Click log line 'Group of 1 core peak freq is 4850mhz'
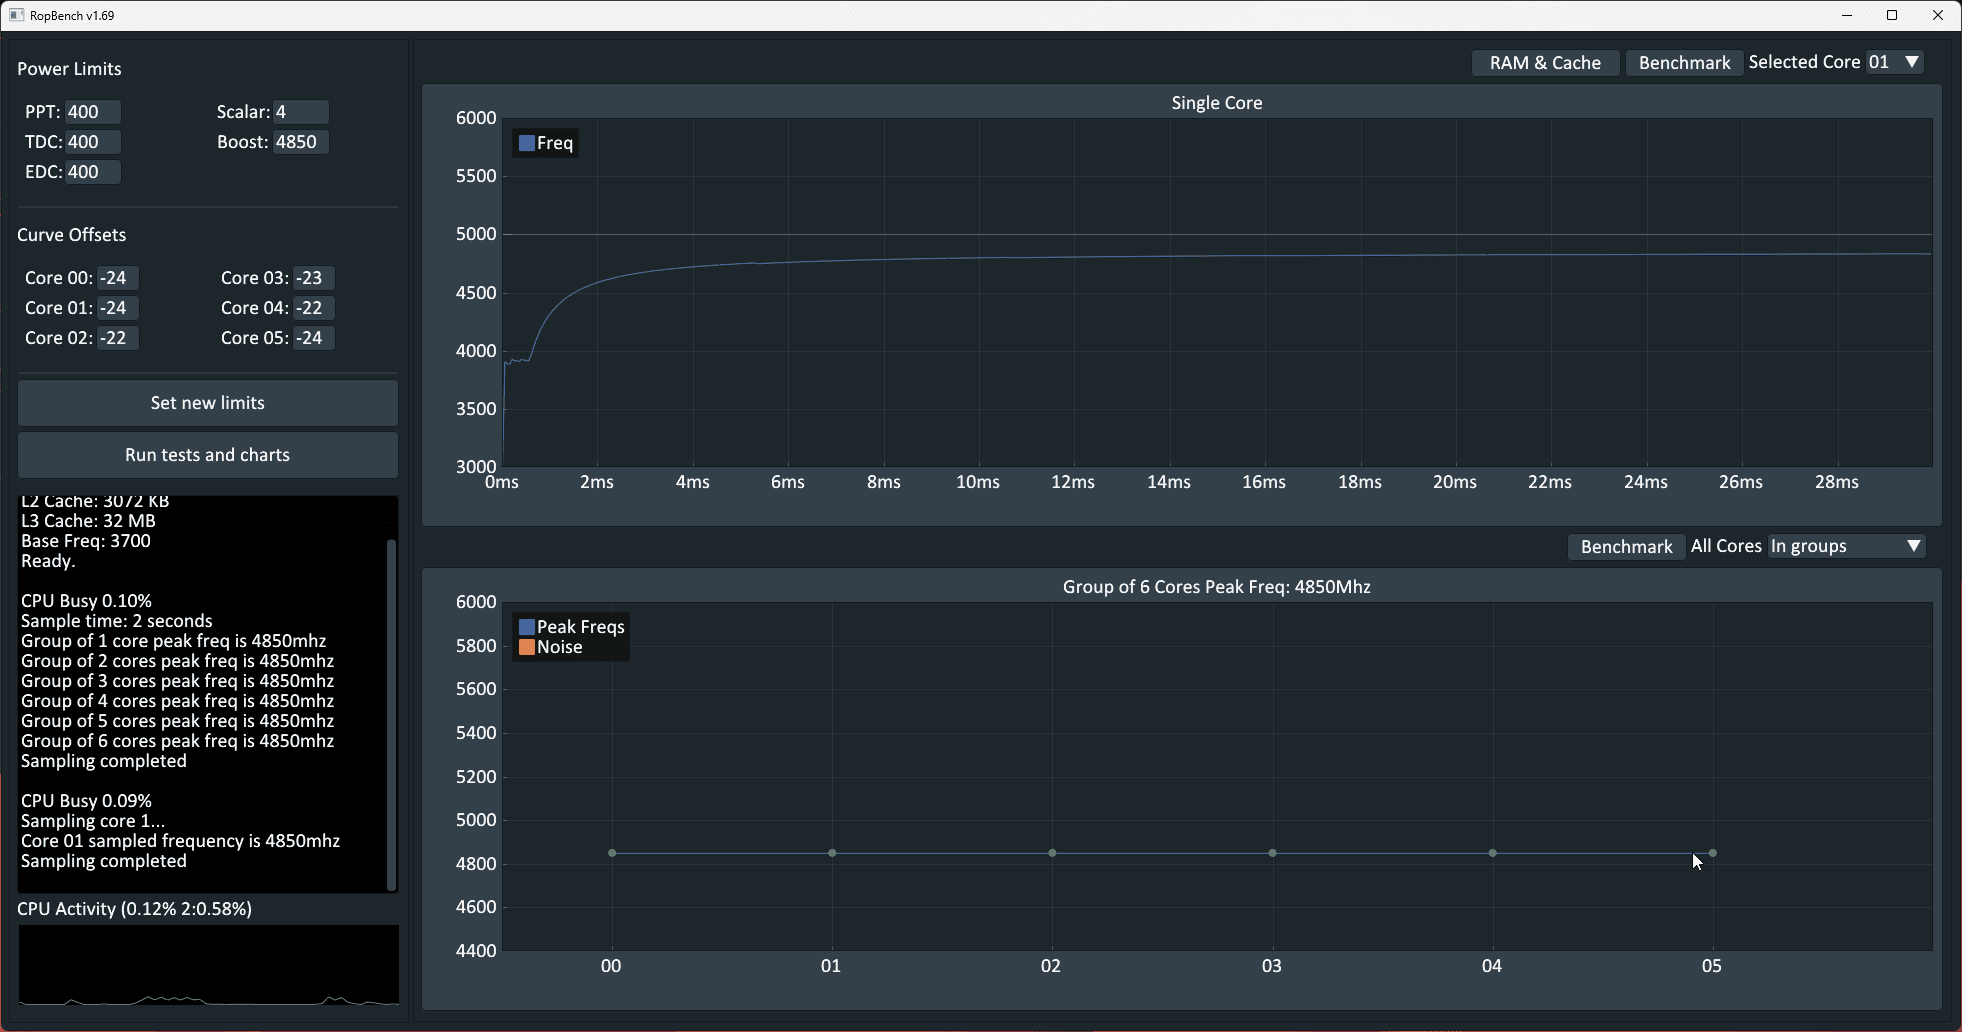This screenshot has width=1962, height=1032. coord(174,641)
